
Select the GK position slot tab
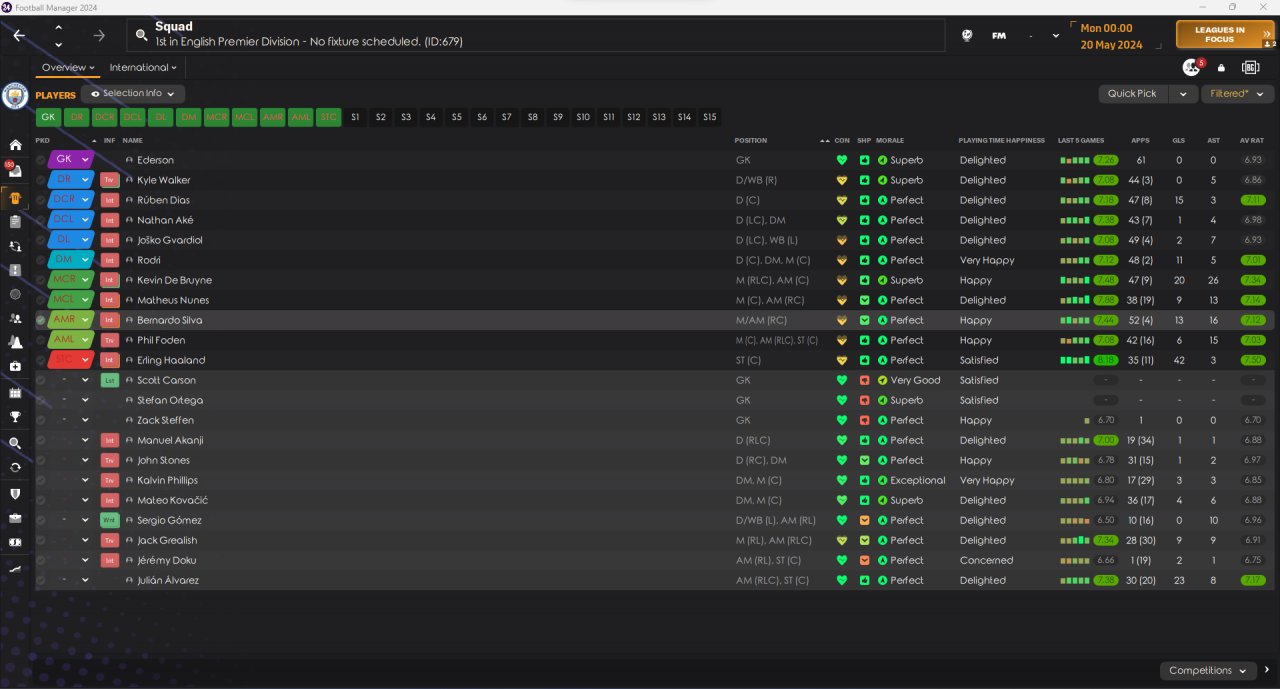[47, 117]
